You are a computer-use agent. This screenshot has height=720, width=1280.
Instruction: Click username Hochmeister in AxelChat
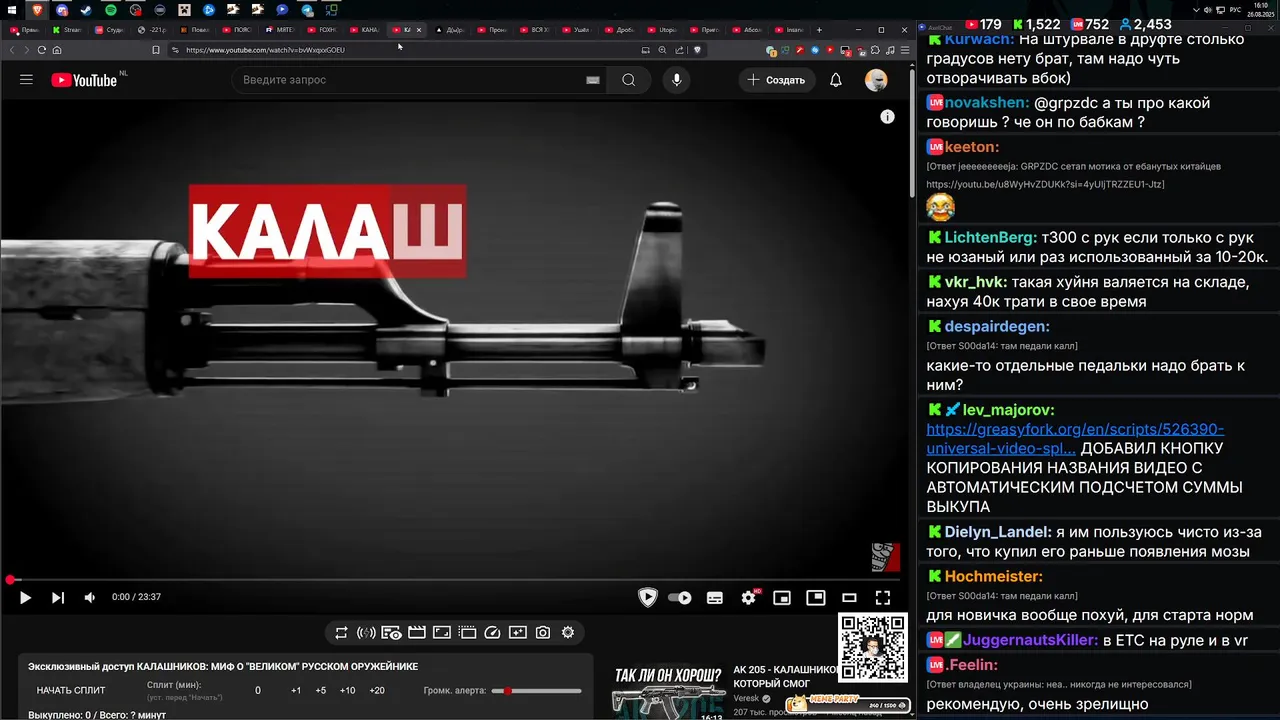tap(993, 576)
